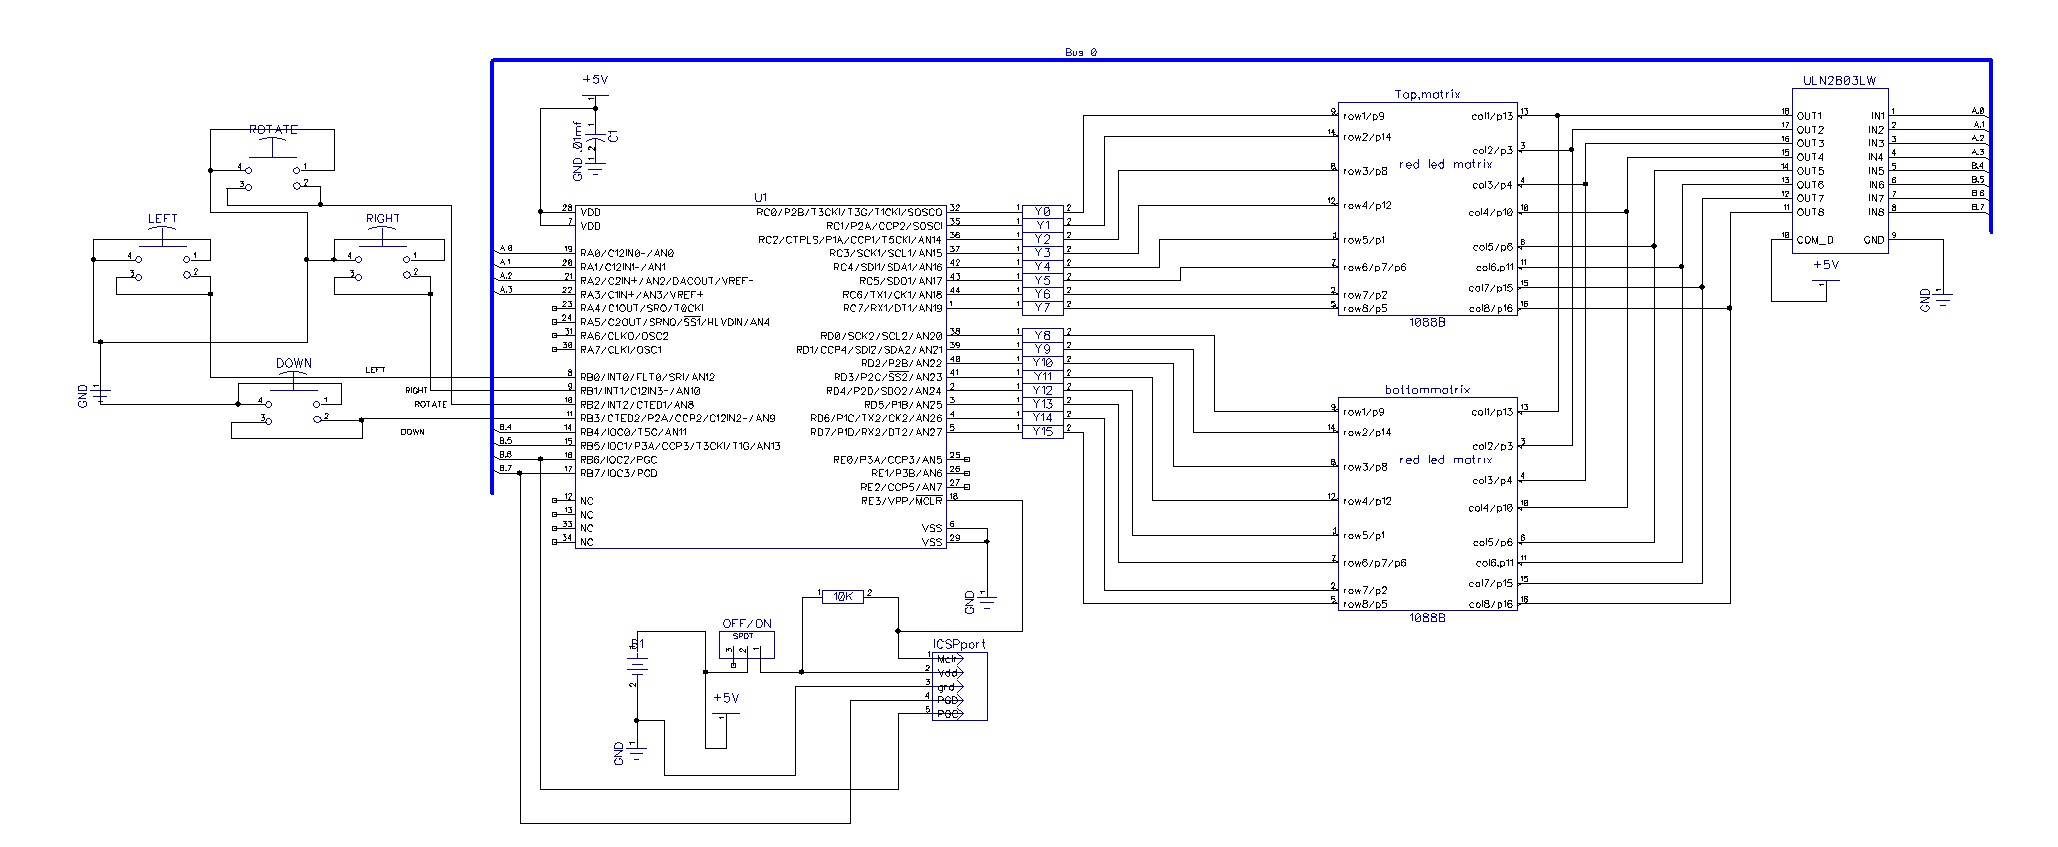Click the IN8 pin label on ULN2803LW
Image resolution: width=2058 pixels, height=847 pixels.
pos(1877,212)
